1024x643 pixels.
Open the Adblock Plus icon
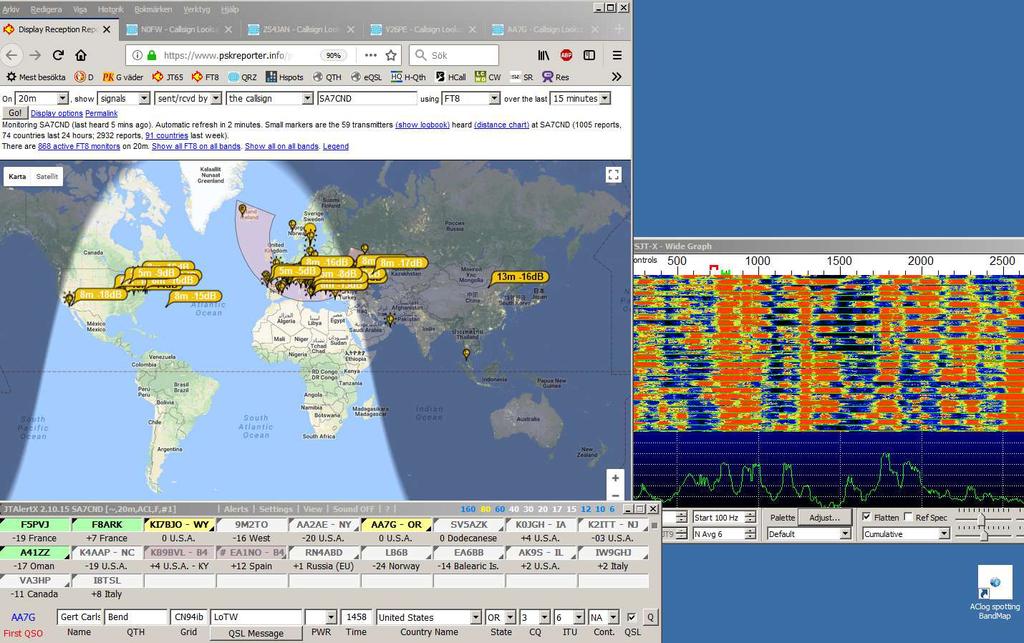coord(566,55)
